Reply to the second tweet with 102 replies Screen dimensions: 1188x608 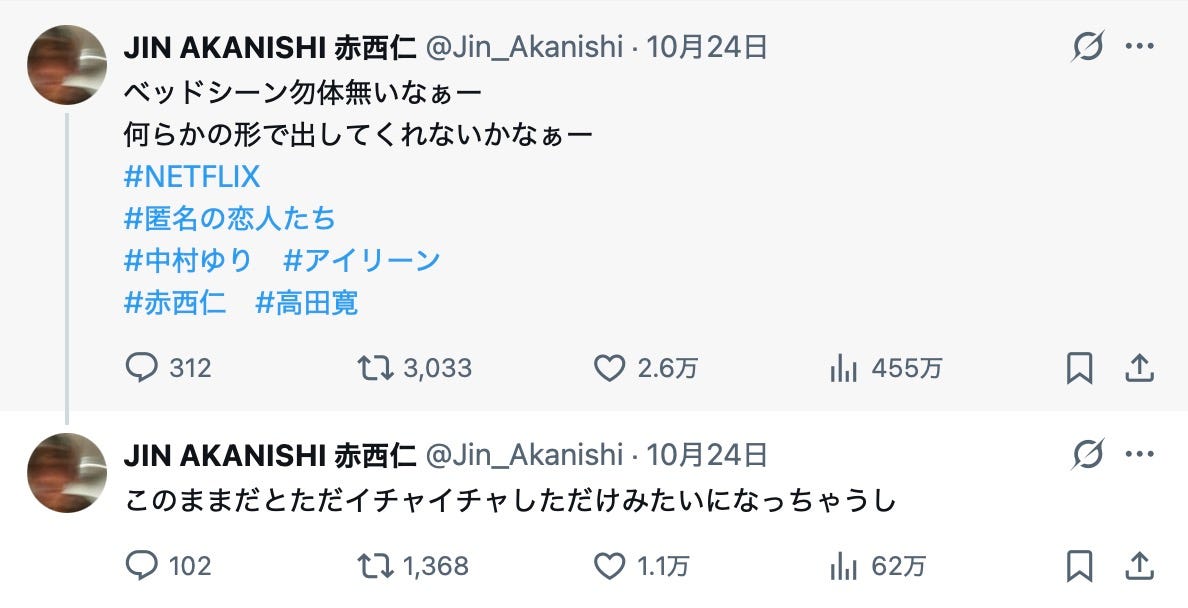click(x=142, y=567)
